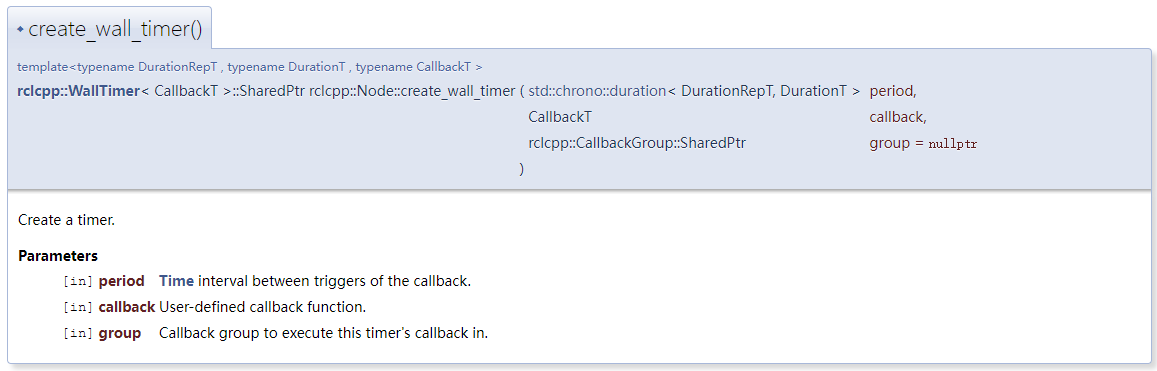The height and width of the screenshot is (371, 1157).
Task: Select the create_wall_timer() heading tab
Action: (110, 30)
